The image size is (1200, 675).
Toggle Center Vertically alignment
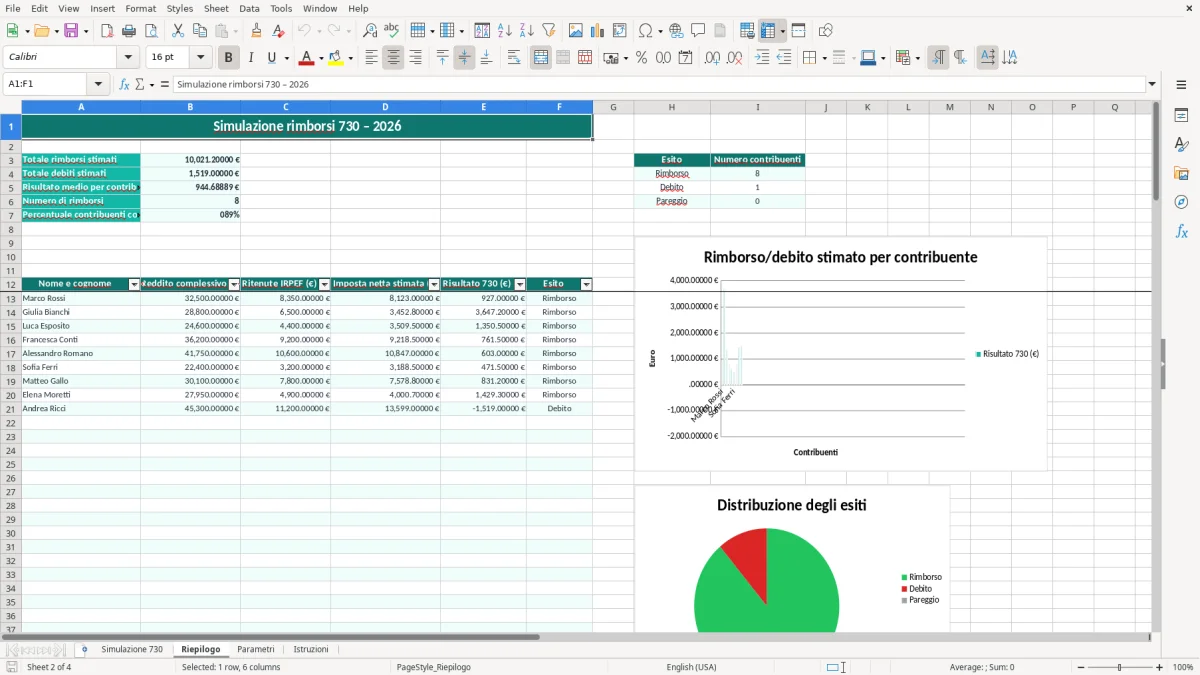(464, 58)
